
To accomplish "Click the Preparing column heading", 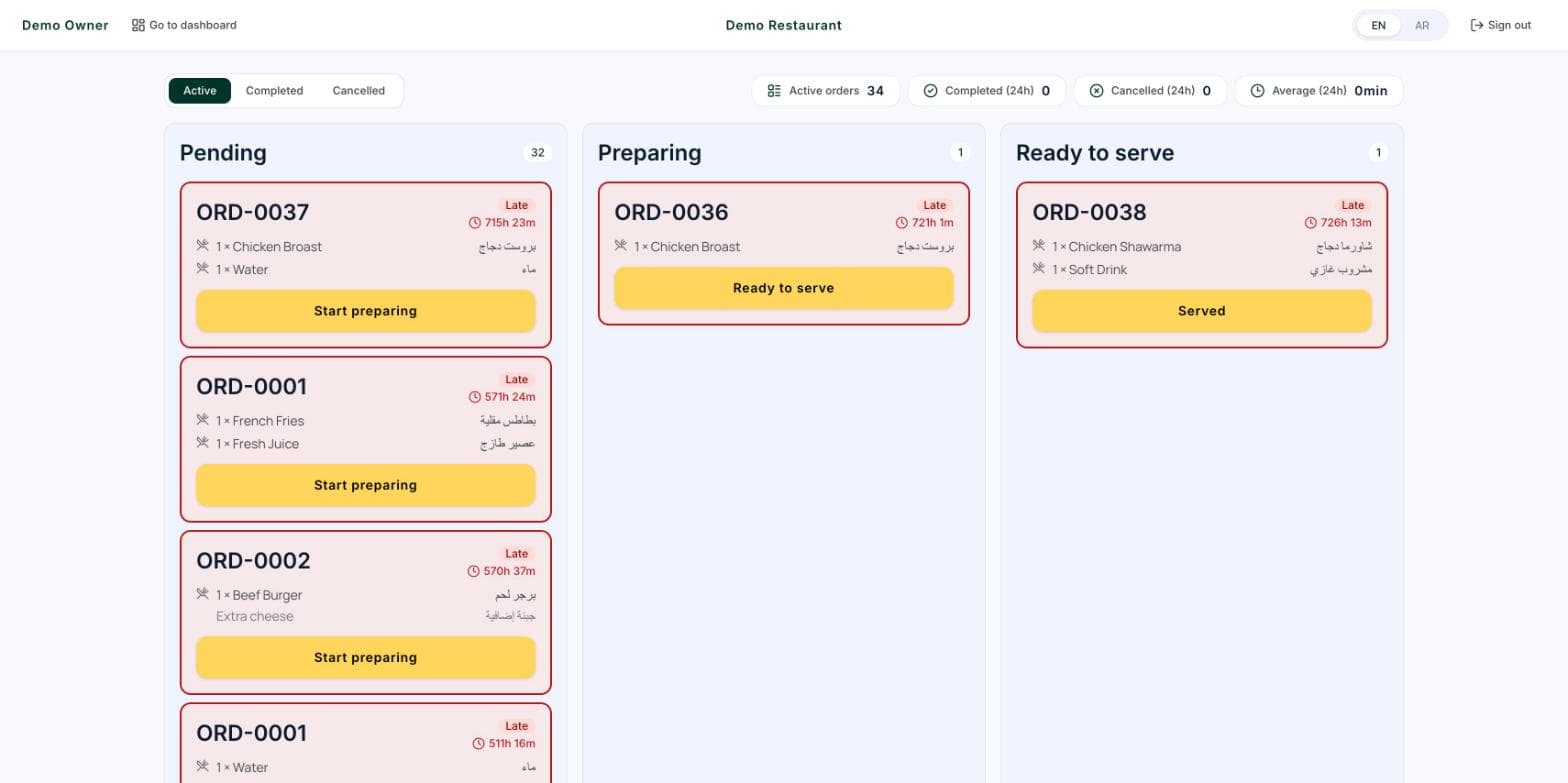I will pos(650,153).
